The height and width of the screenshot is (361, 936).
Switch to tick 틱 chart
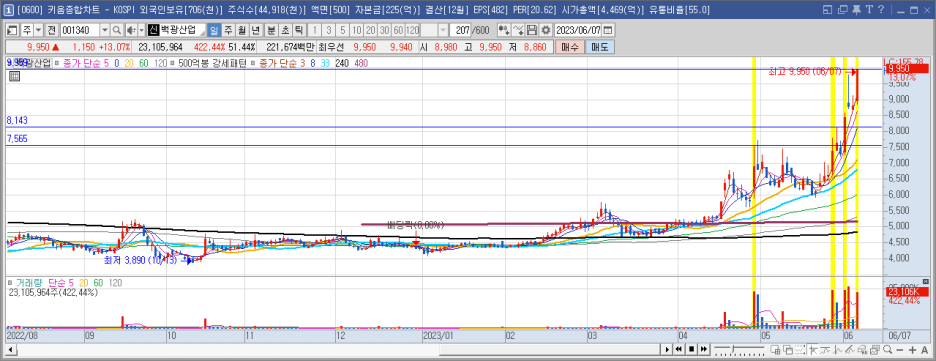pyautogui.click(x=298, y=30)
